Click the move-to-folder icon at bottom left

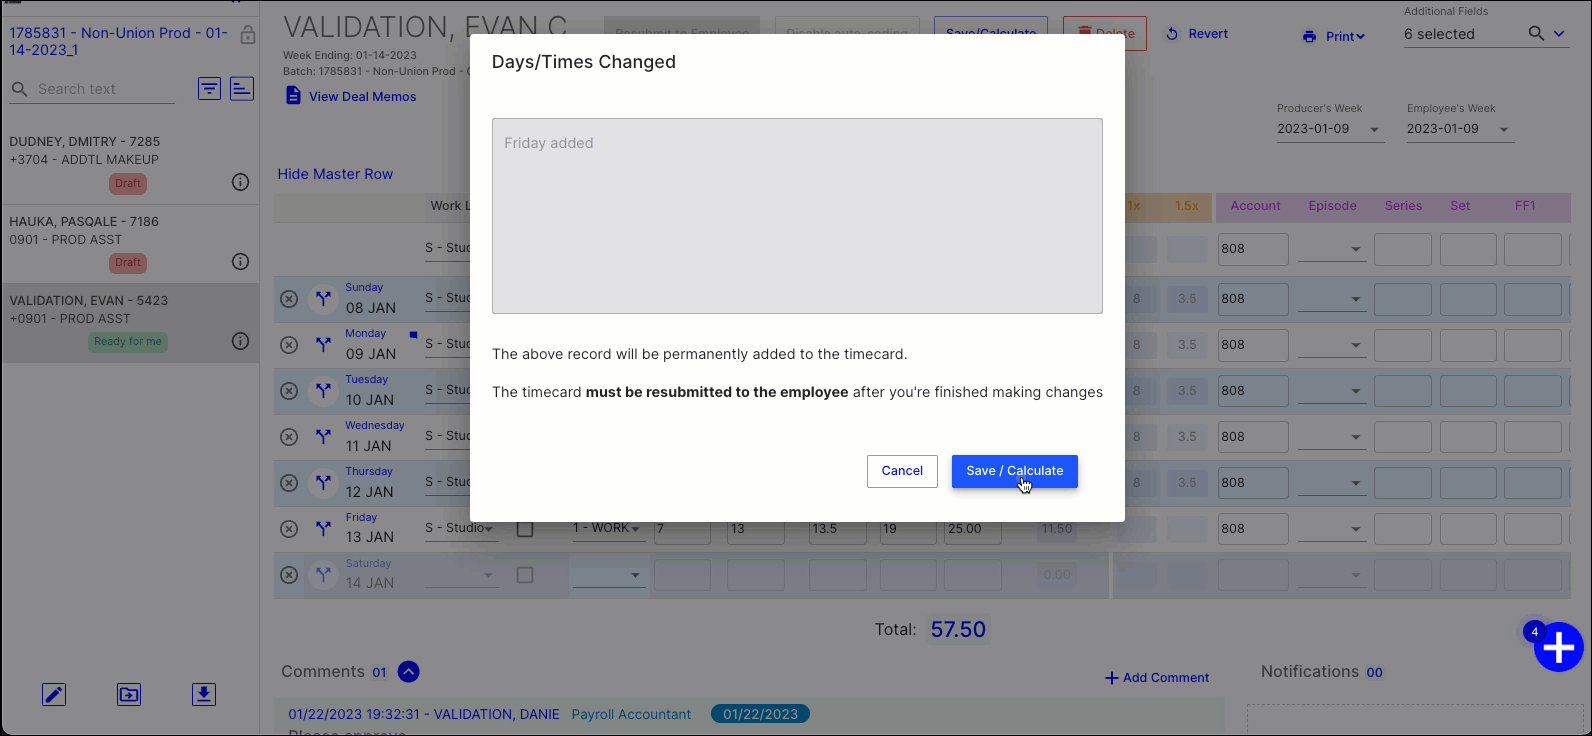coord(129,694)
